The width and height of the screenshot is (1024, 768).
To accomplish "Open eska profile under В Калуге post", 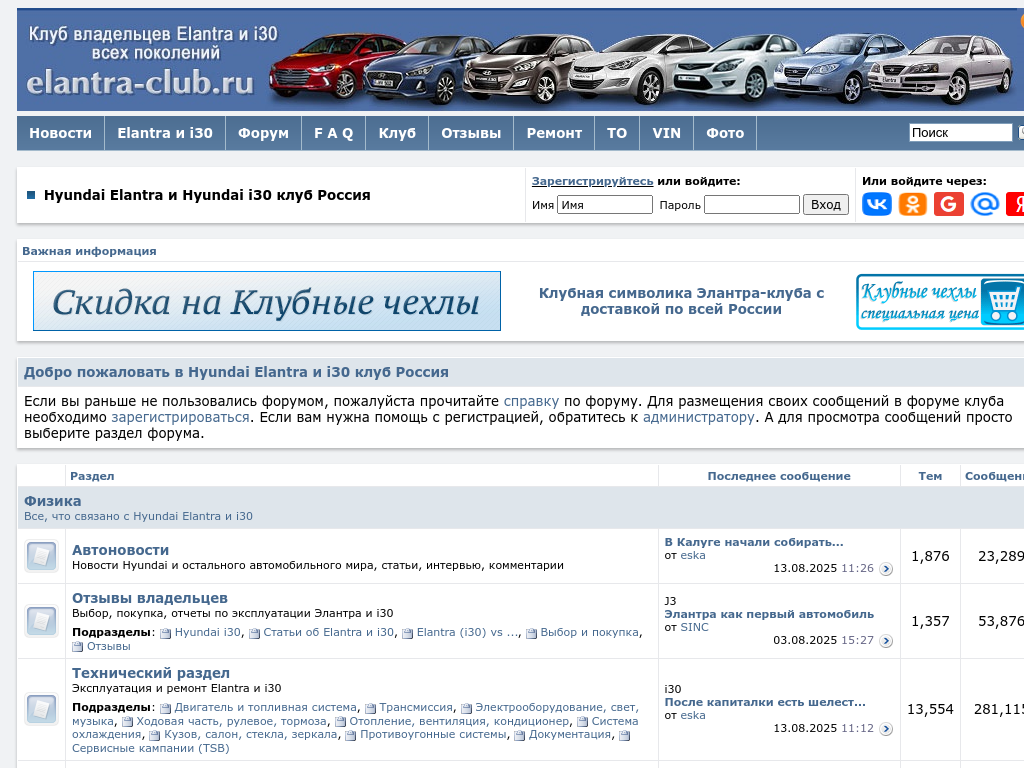I will pyautogui.click(x=693, y=555).
